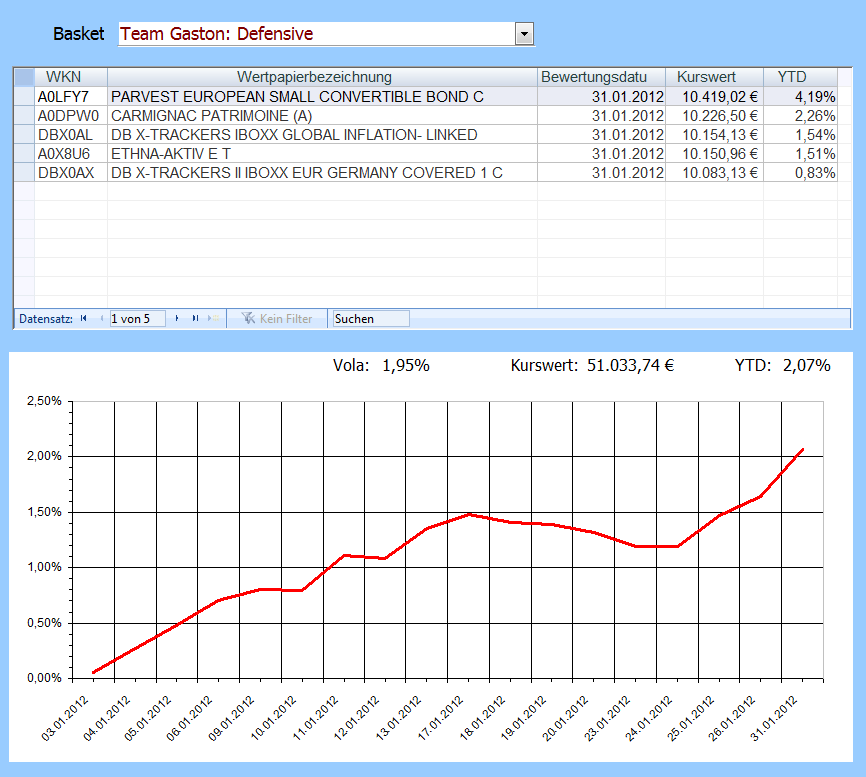The image size is (866, 777).
Task: Select row of PARVEST EUROPEAN SMALL CONVERTIBLE BOND
Action: coord(24,97)
